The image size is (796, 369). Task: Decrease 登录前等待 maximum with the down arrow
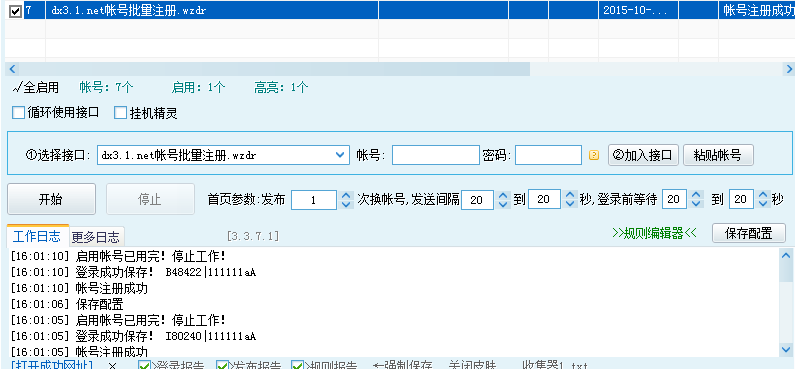763,205
